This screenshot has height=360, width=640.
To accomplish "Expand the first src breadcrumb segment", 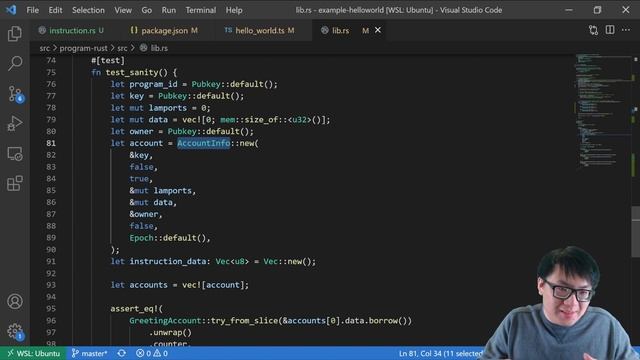I will [44, 48].
